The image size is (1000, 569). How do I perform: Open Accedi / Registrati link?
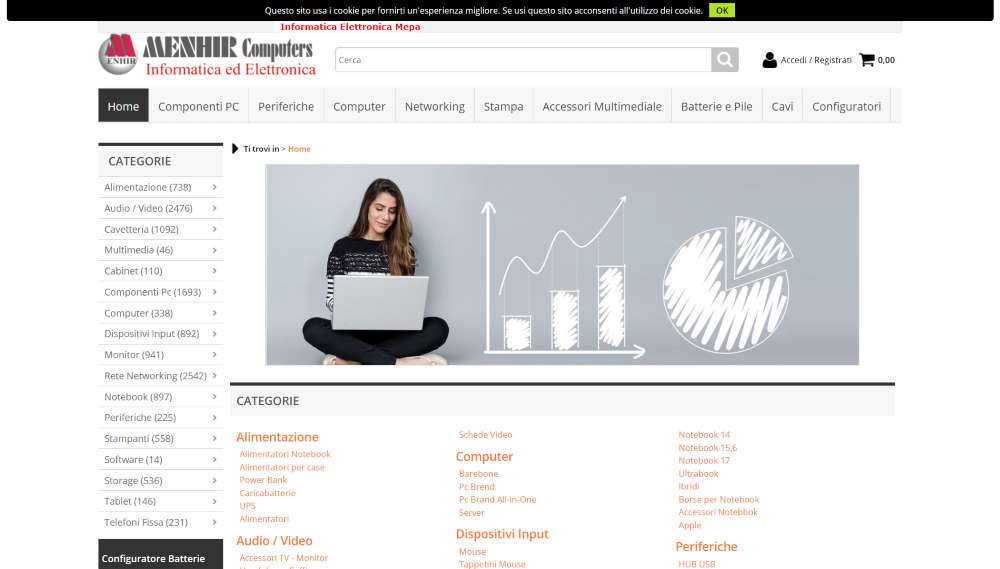(x=816, y=60)
